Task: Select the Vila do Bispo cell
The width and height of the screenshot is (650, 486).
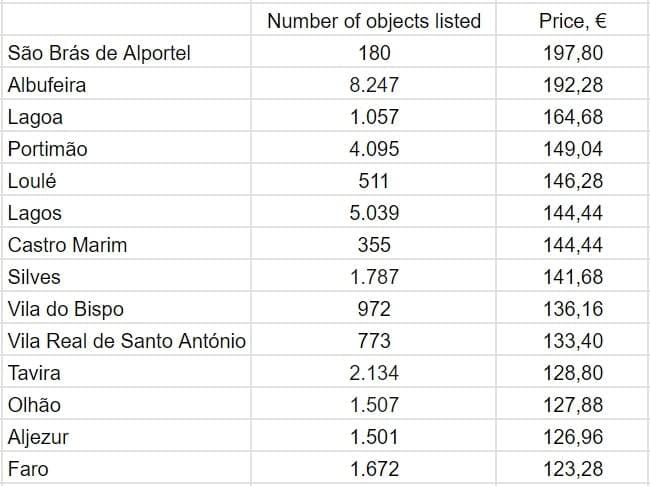Action: pyautogui.click(x=66, y=309)
